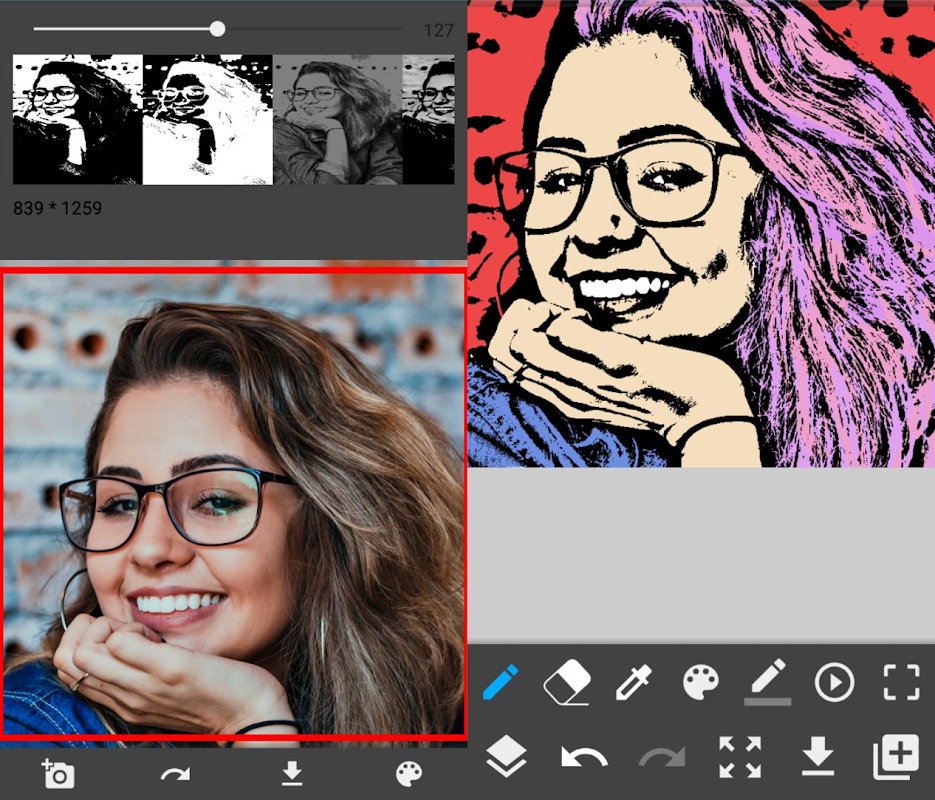Image resolution: width=935 pixels, height=800 pixels.
Task: Play the drawing replay
Action: pyautogui.click(x=834, y=681)
